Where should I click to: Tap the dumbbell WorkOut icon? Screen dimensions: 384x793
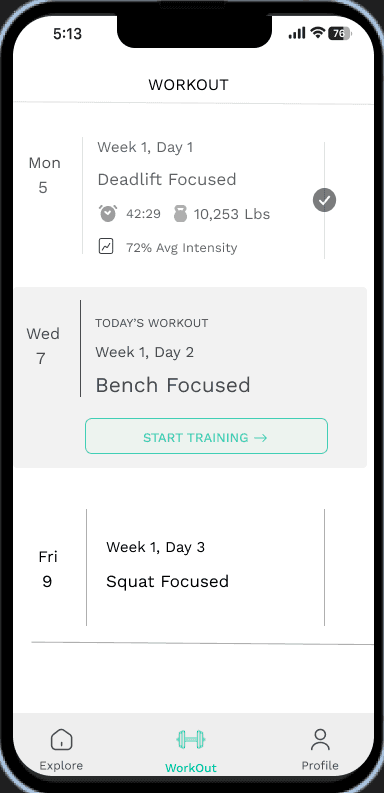pyautogui.click(x=191, y=739)
